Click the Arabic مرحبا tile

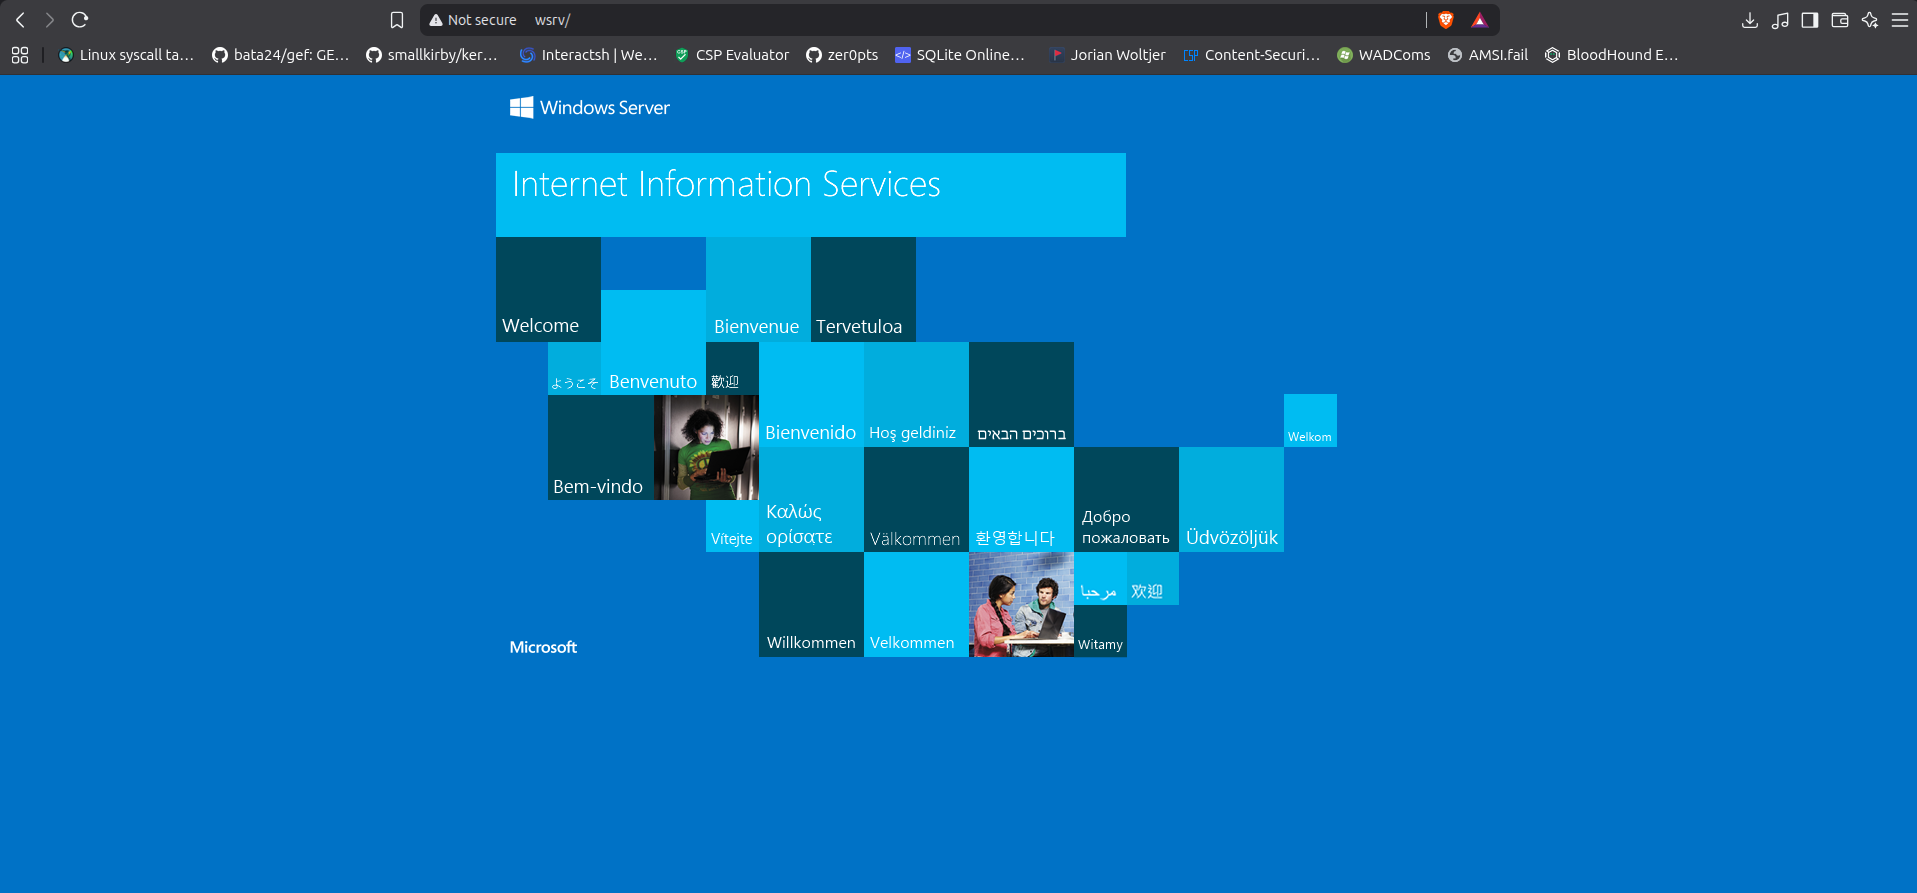(1100, 578)
